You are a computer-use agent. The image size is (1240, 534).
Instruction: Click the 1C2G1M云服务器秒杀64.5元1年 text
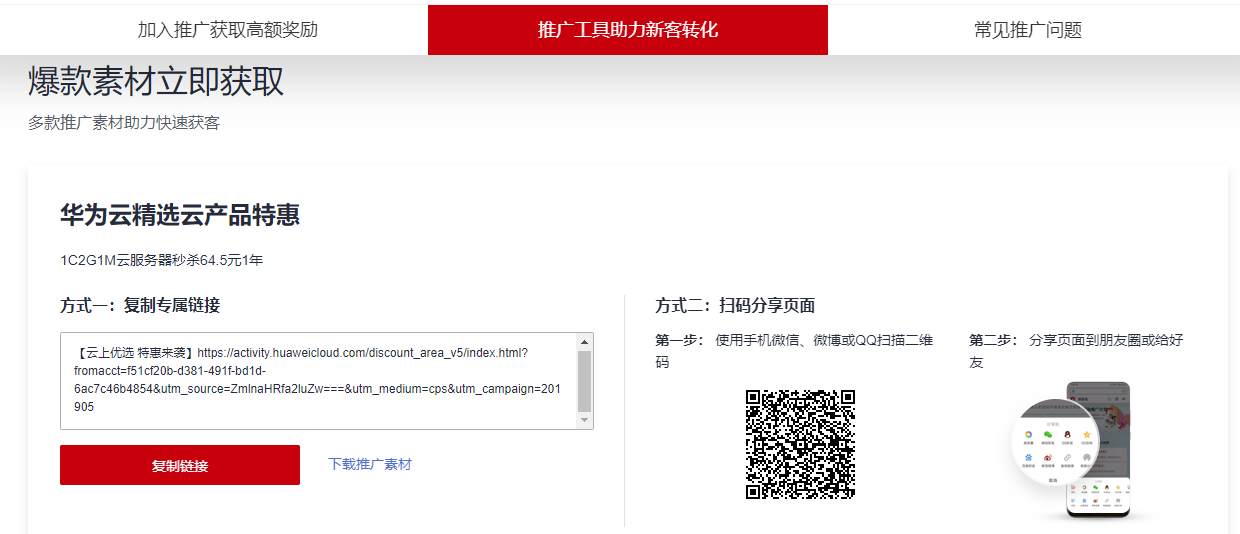161,260
